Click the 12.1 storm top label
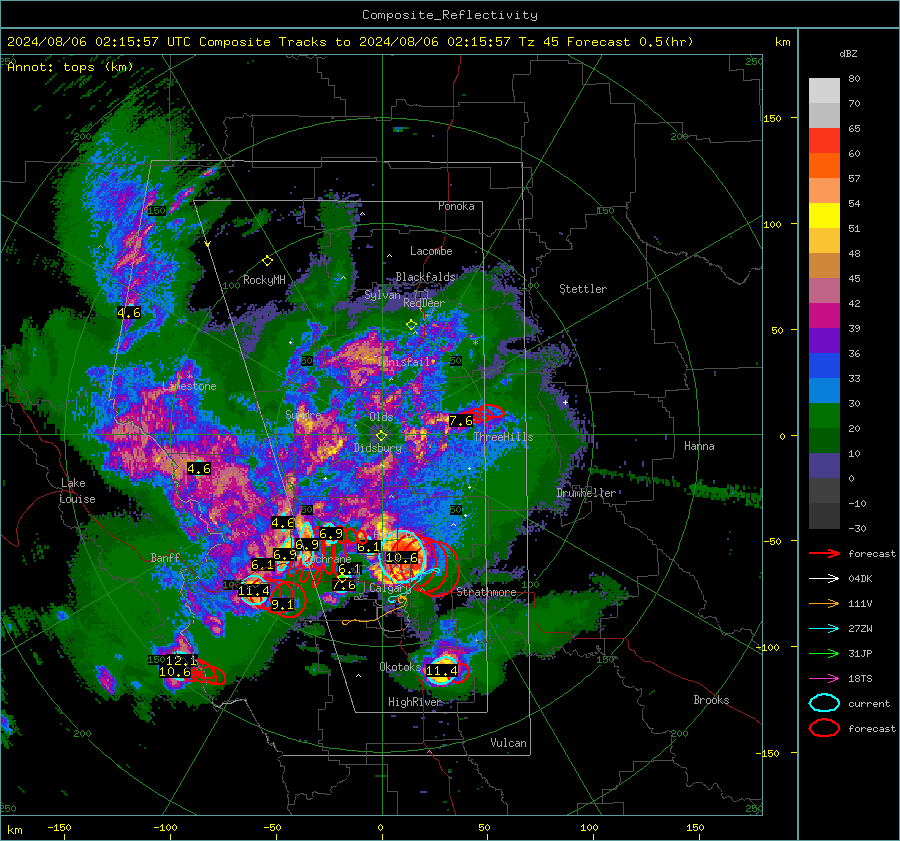 (x=181, y=660)
